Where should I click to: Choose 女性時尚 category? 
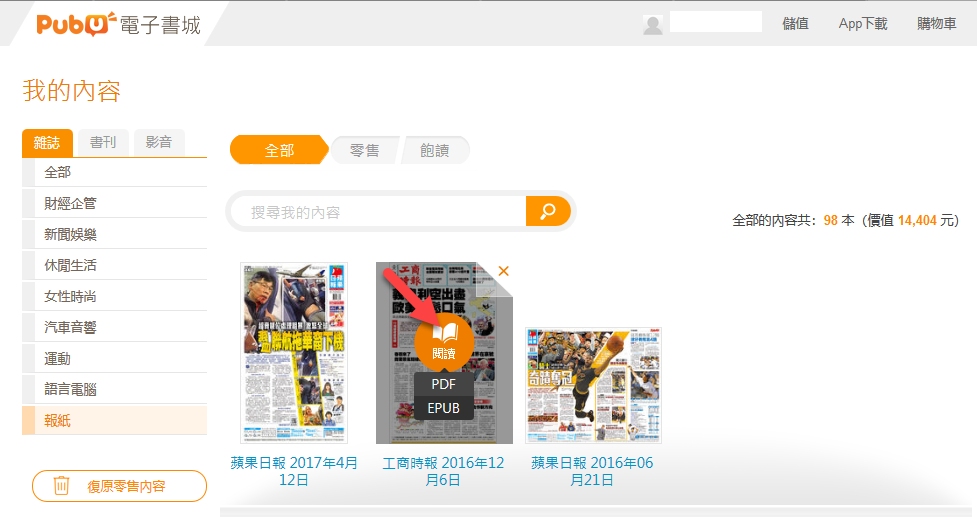click(115, 296)
